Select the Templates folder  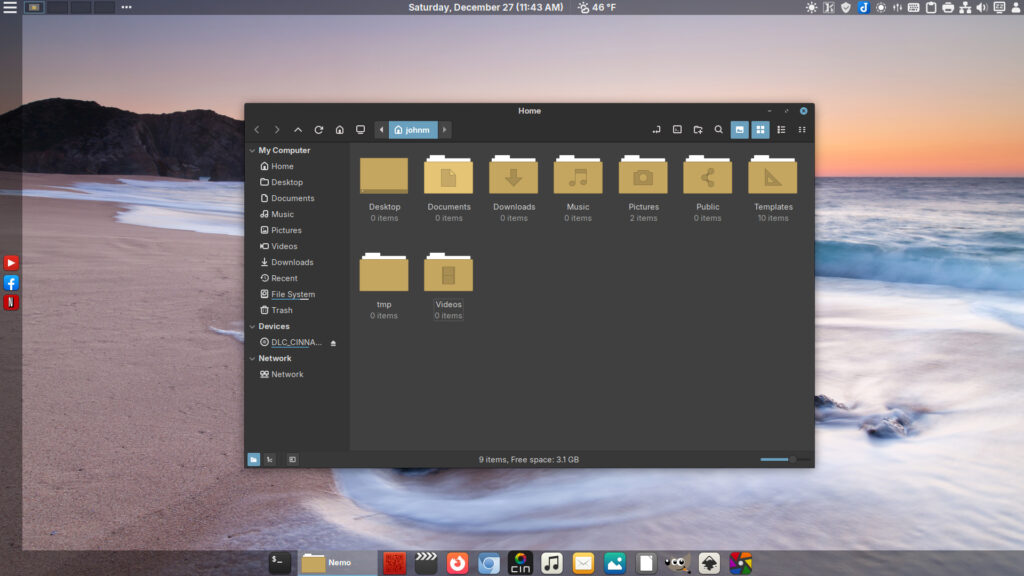(773, 178)
